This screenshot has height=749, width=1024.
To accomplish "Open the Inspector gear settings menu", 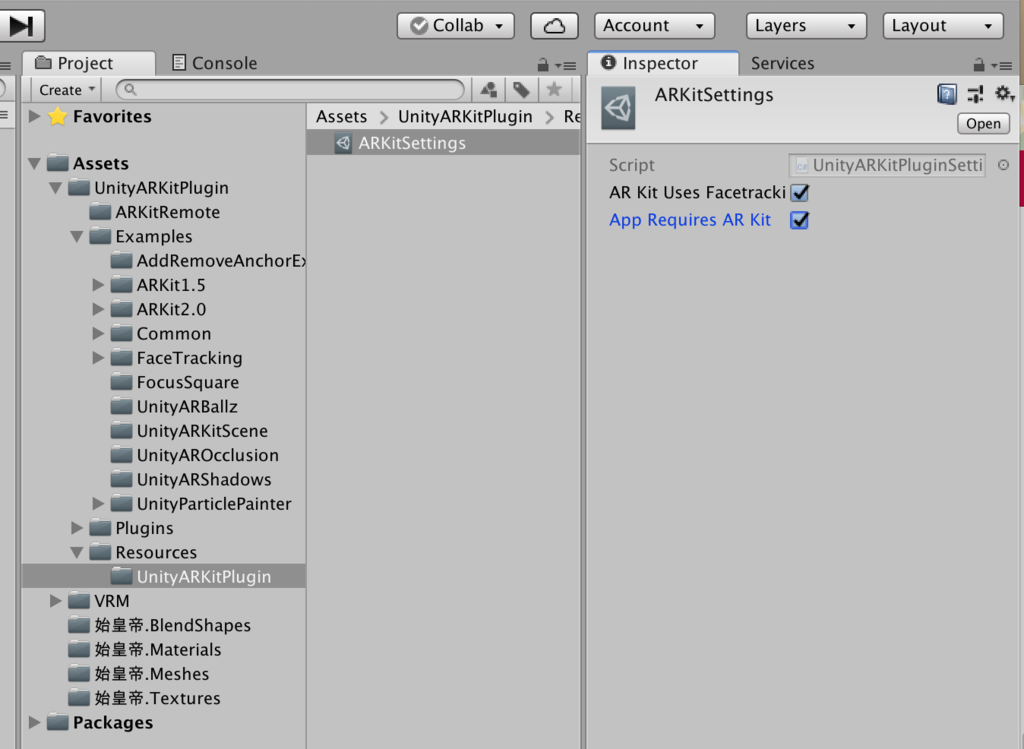I will coord(1004,95).
